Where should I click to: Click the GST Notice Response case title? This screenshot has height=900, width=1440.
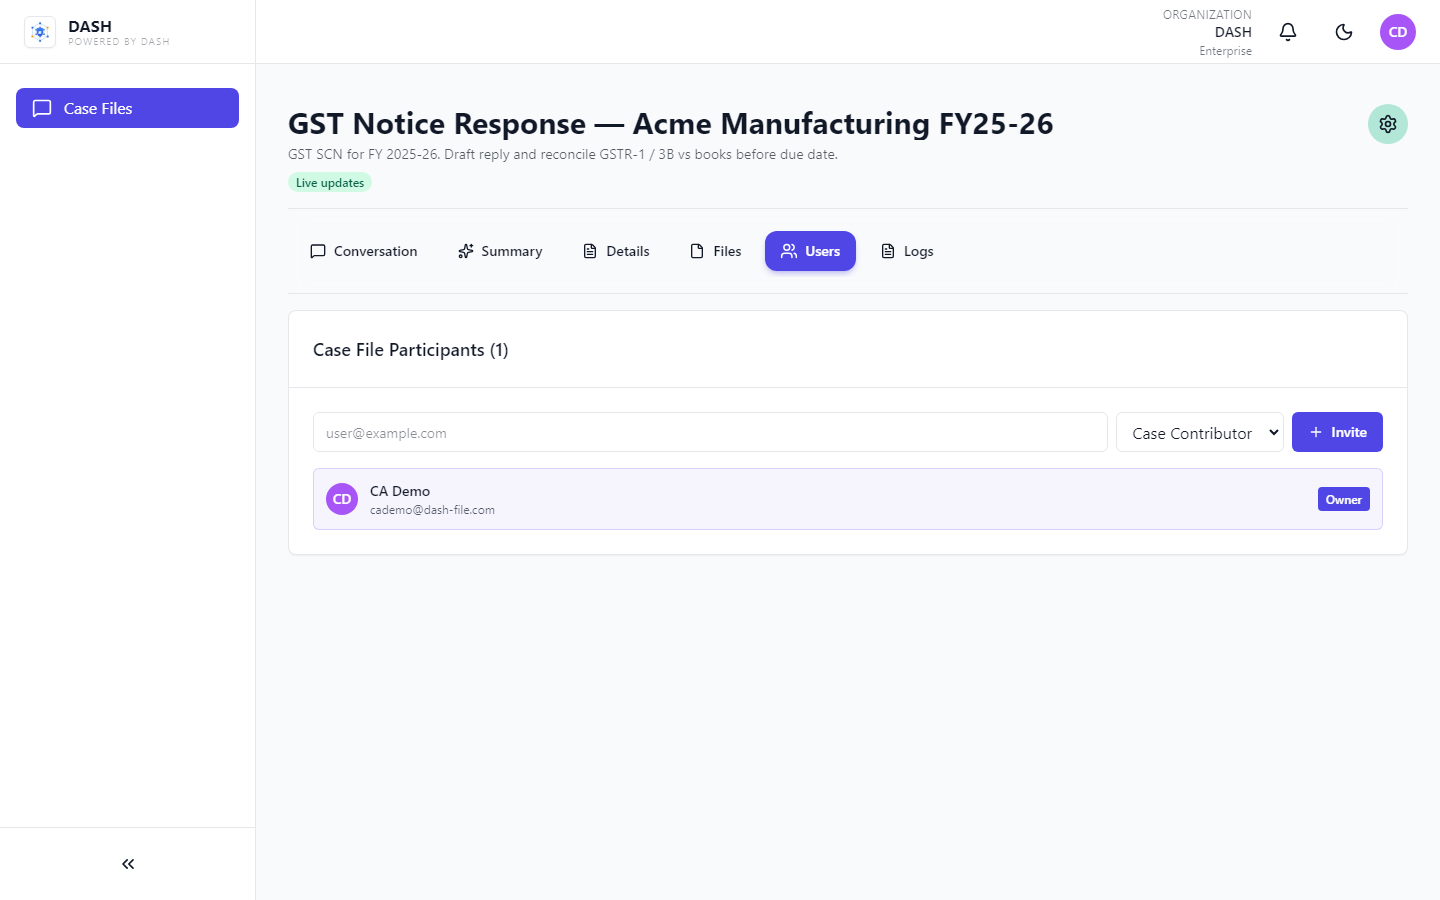[671, 123]
